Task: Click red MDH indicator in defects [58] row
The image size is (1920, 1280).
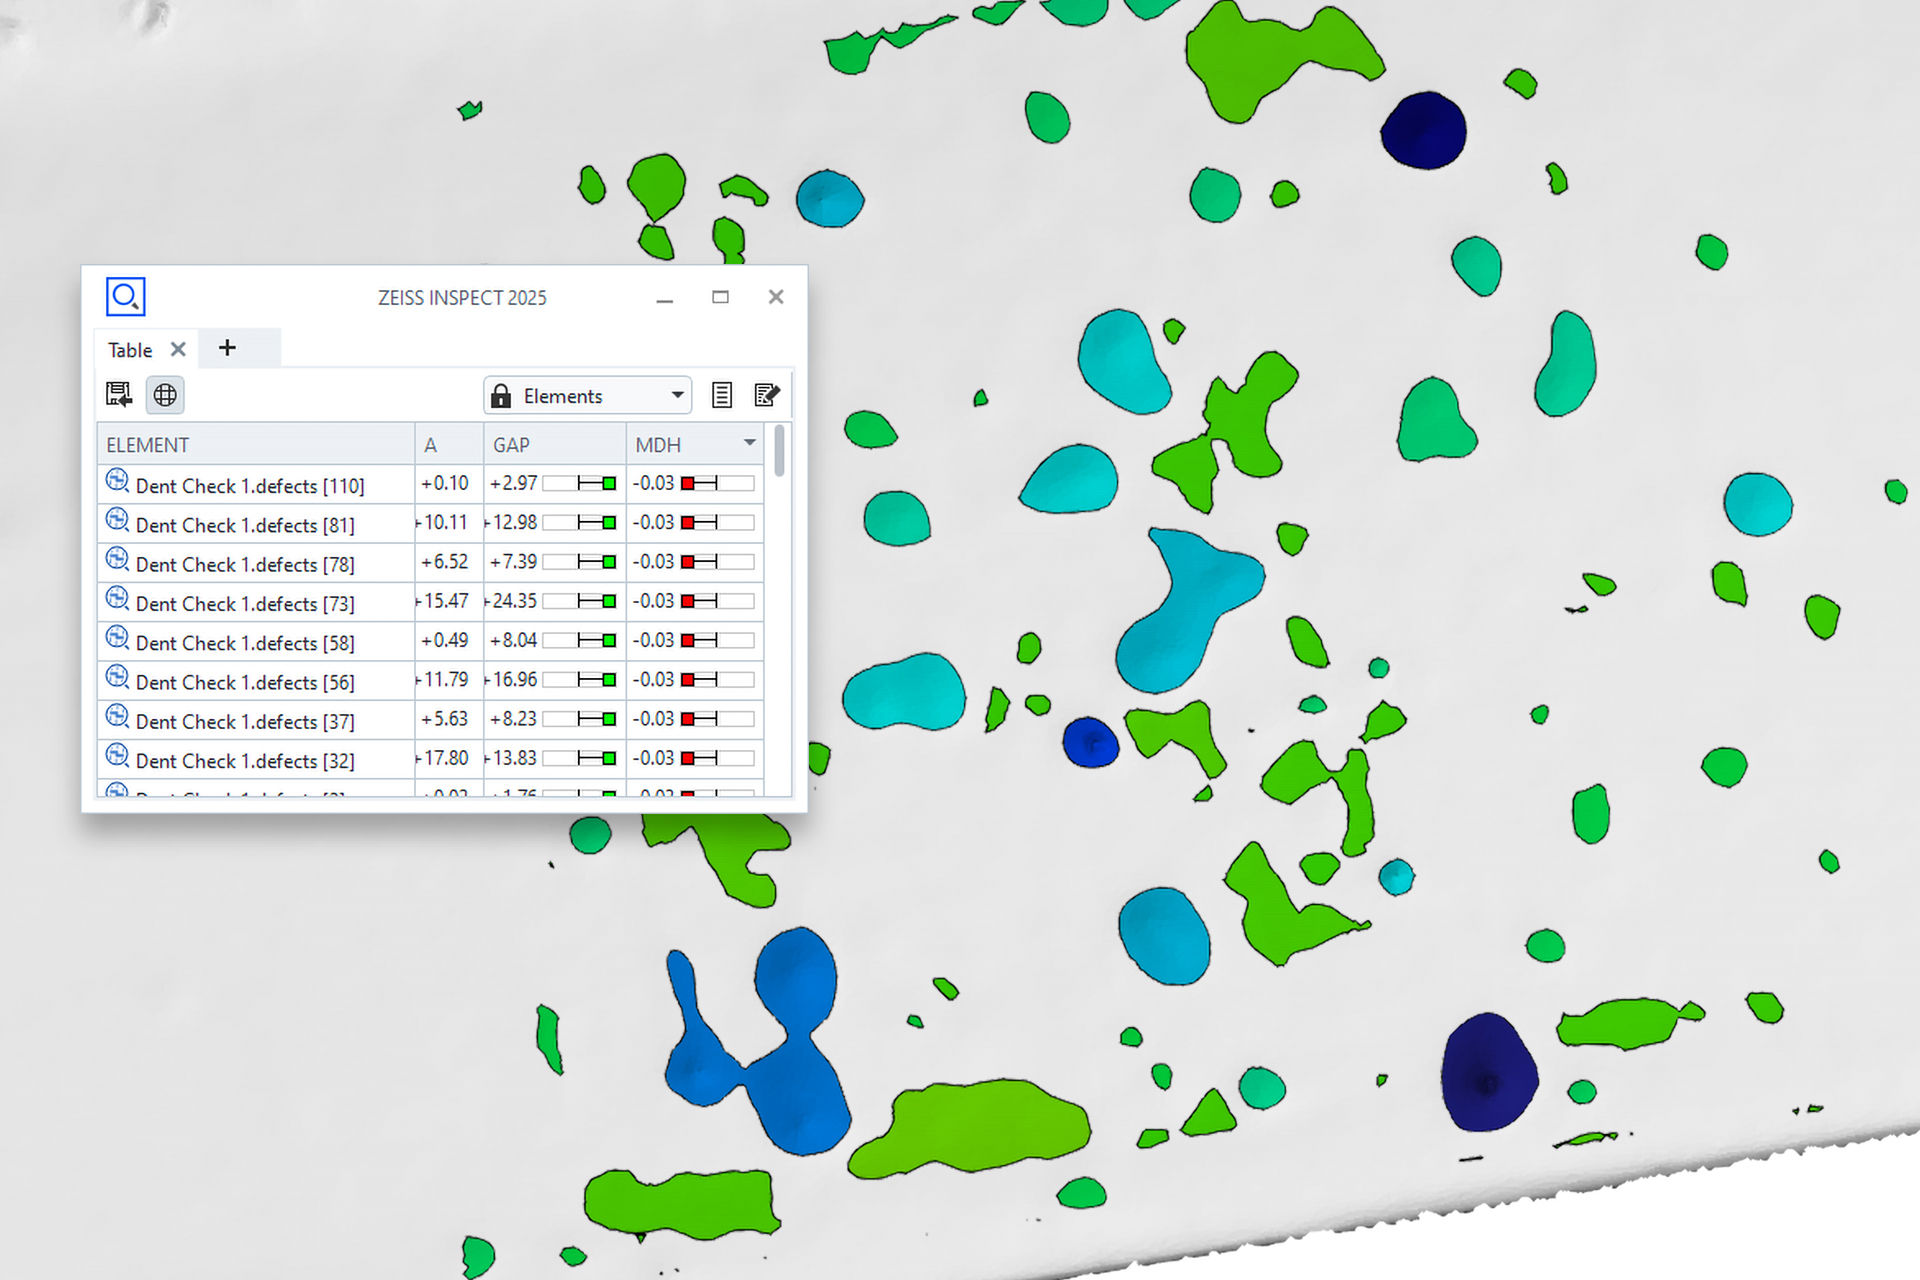Action: [688, 640]
